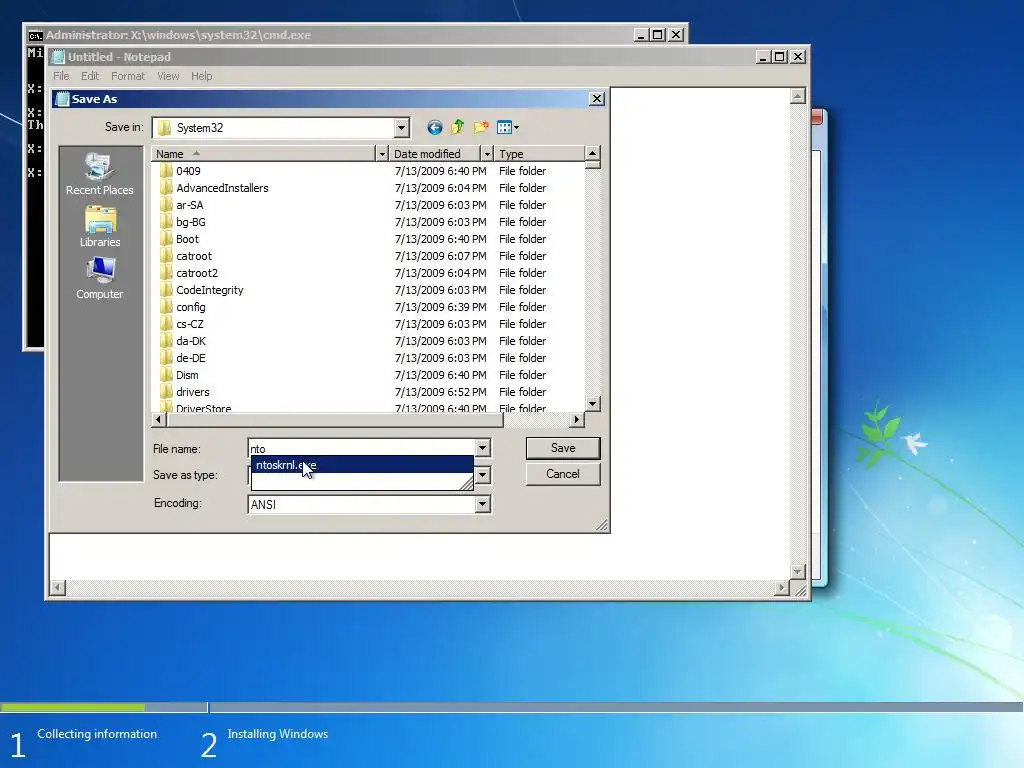Select the drivers folder icon
This screenshot has height=768, width=1024.
pos(167,391)
